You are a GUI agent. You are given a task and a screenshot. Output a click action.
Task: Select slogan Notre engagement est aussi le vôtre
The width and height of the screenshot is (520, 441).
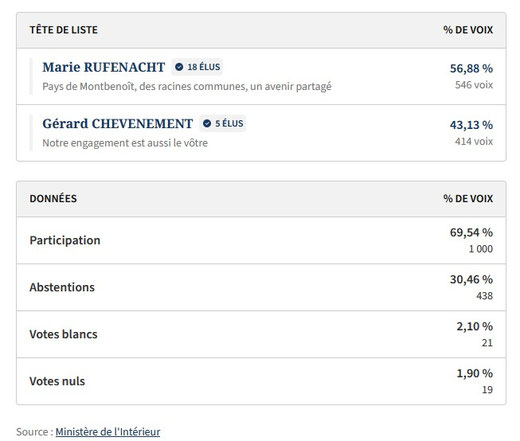tap(125, 143)
